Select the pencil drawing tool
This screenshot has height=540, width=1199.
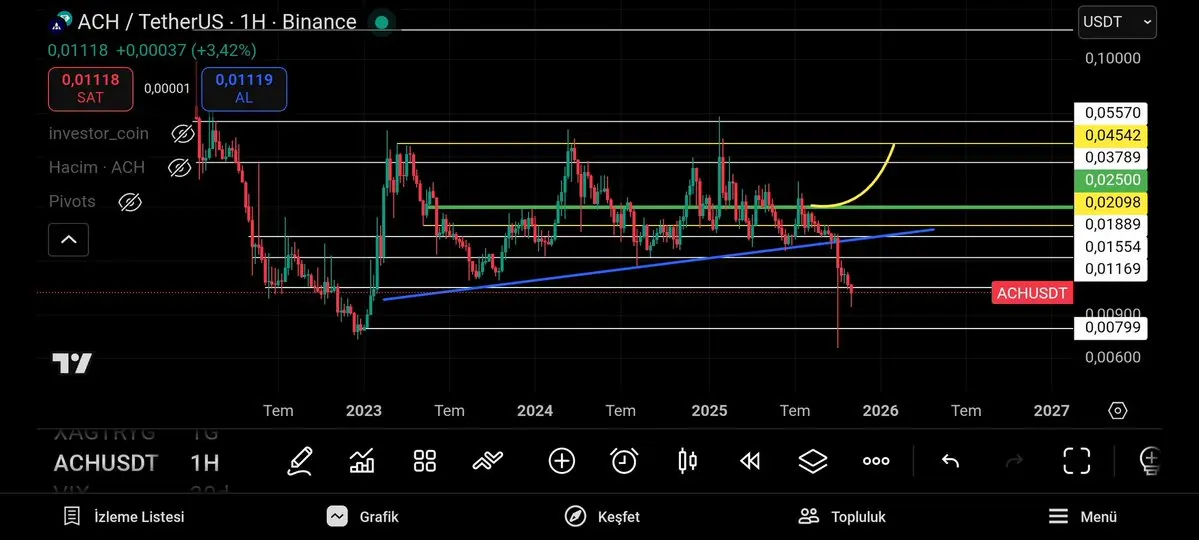click(x=300, y=460)
